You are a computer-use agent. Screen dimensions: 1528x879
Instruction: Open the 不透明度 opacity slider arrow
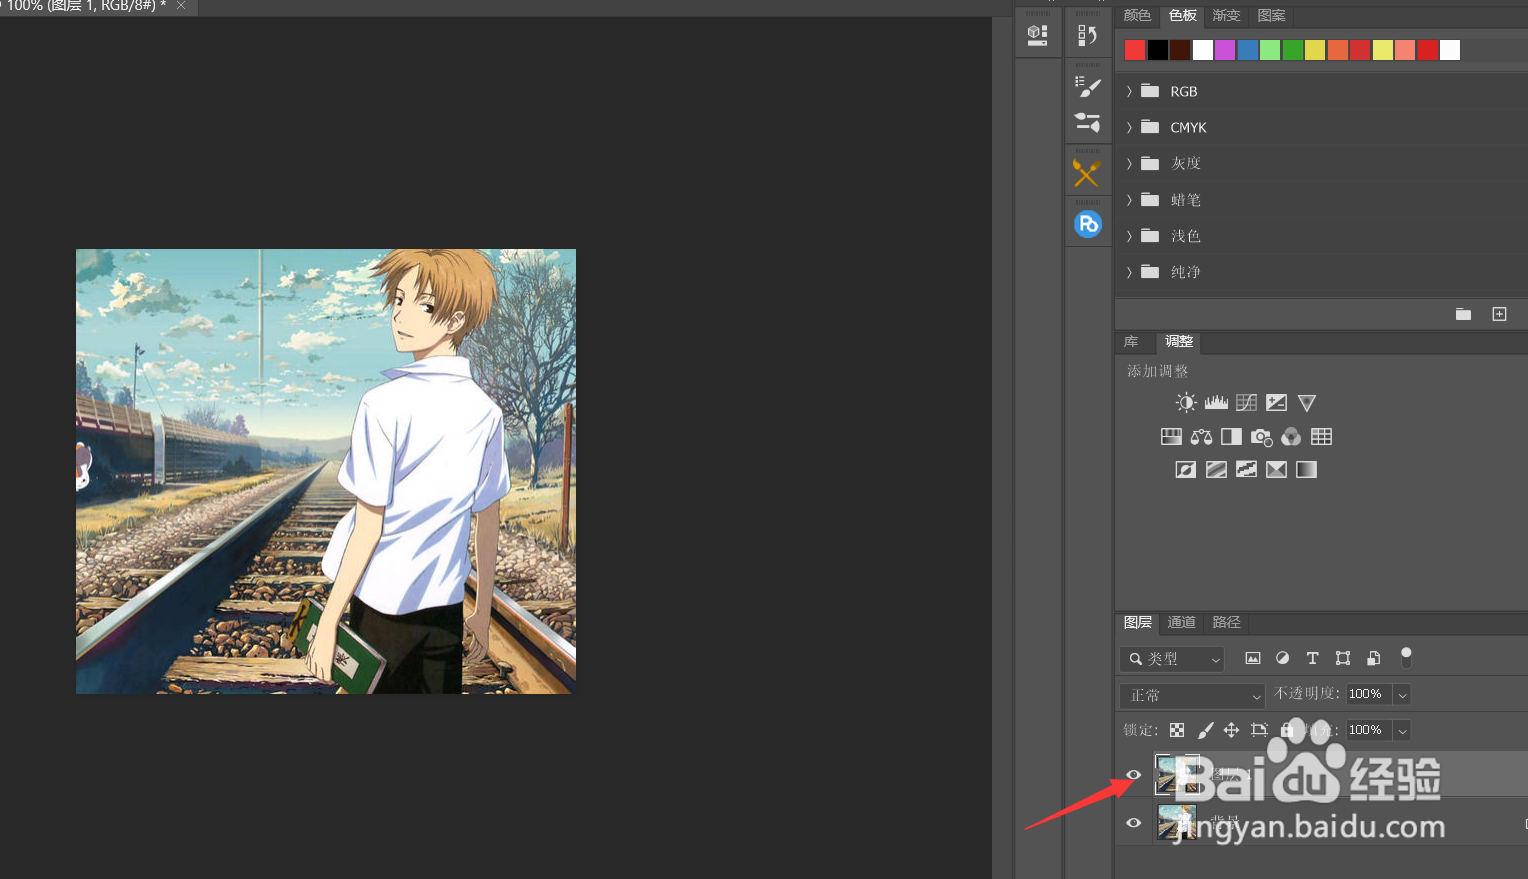click(x=1402, y=694)
